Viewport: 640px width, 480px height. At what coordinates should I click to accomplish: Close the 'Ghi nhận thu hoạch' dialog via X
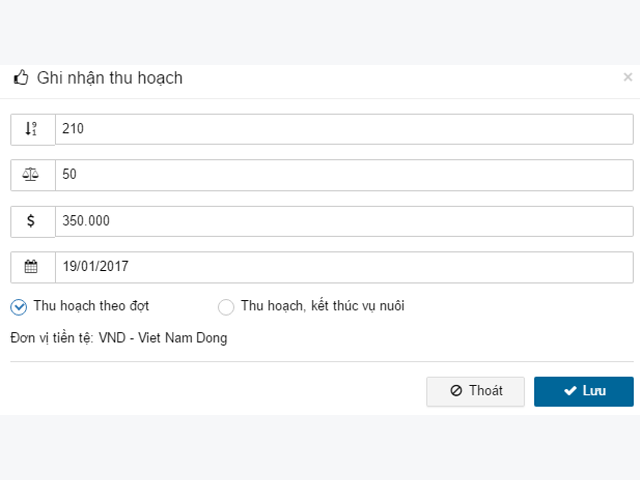click(x=628, y=77)
